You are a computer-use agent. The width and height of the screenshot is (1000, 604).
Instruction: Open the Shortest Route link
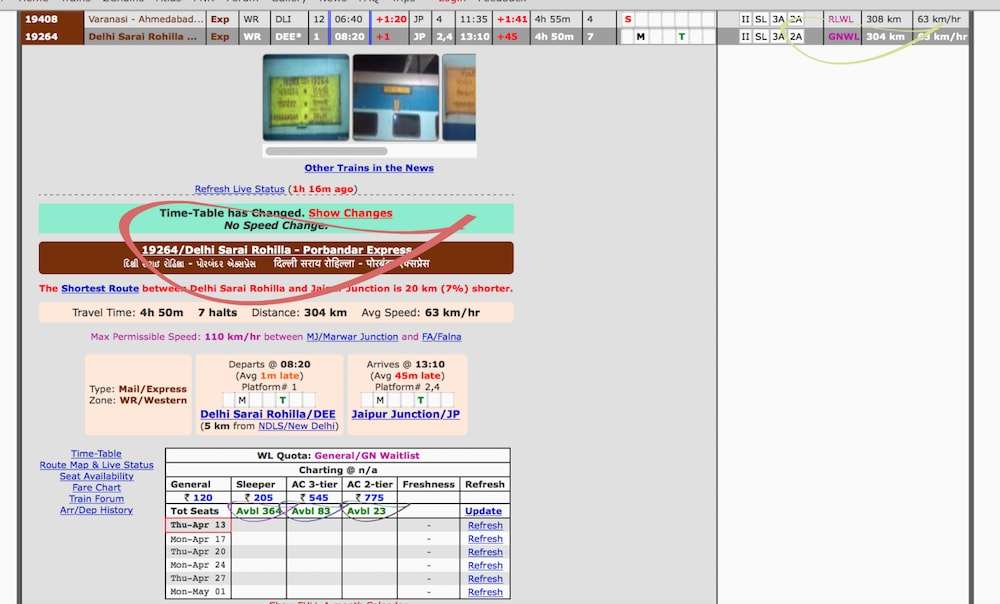tap(100, 288)
